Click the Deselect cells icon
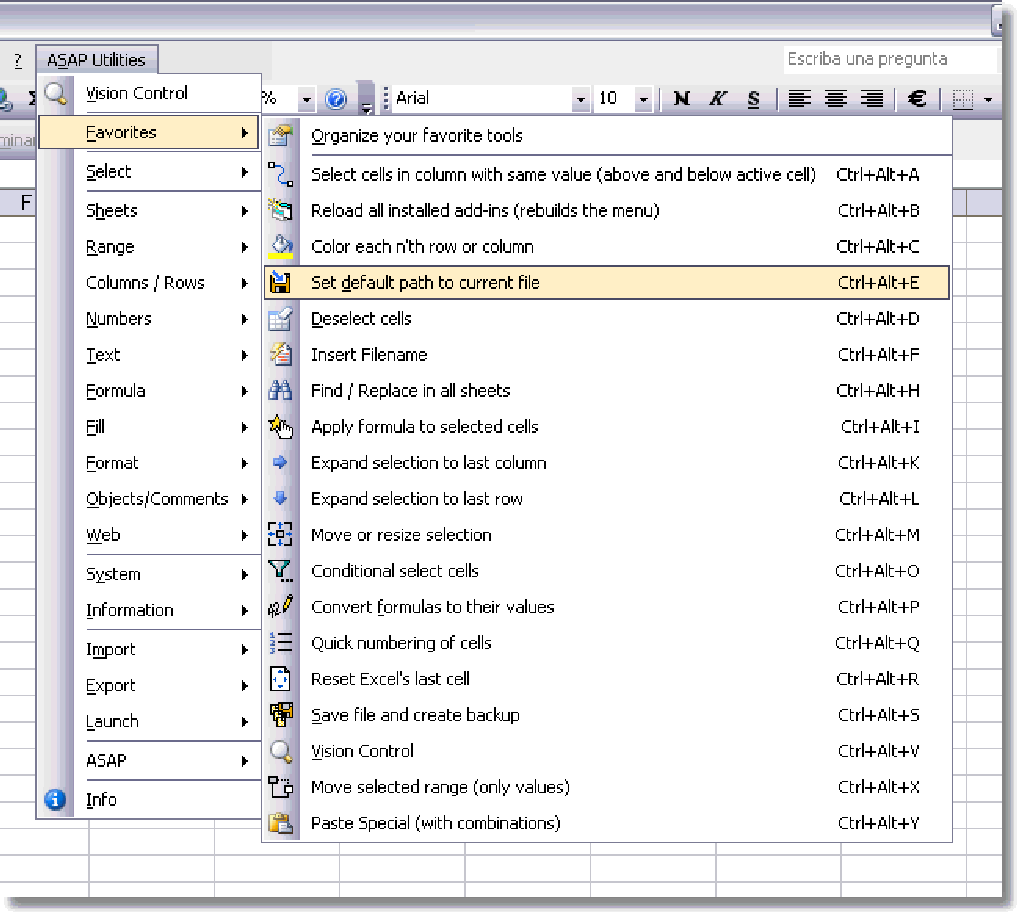 (280, 319)
